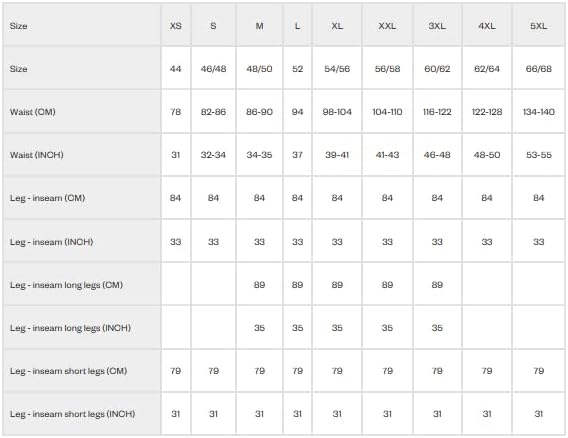Select the 4XL column header
Image resolution: width=568 pixels, height=438 pixels.
click(x=486, y=26)
